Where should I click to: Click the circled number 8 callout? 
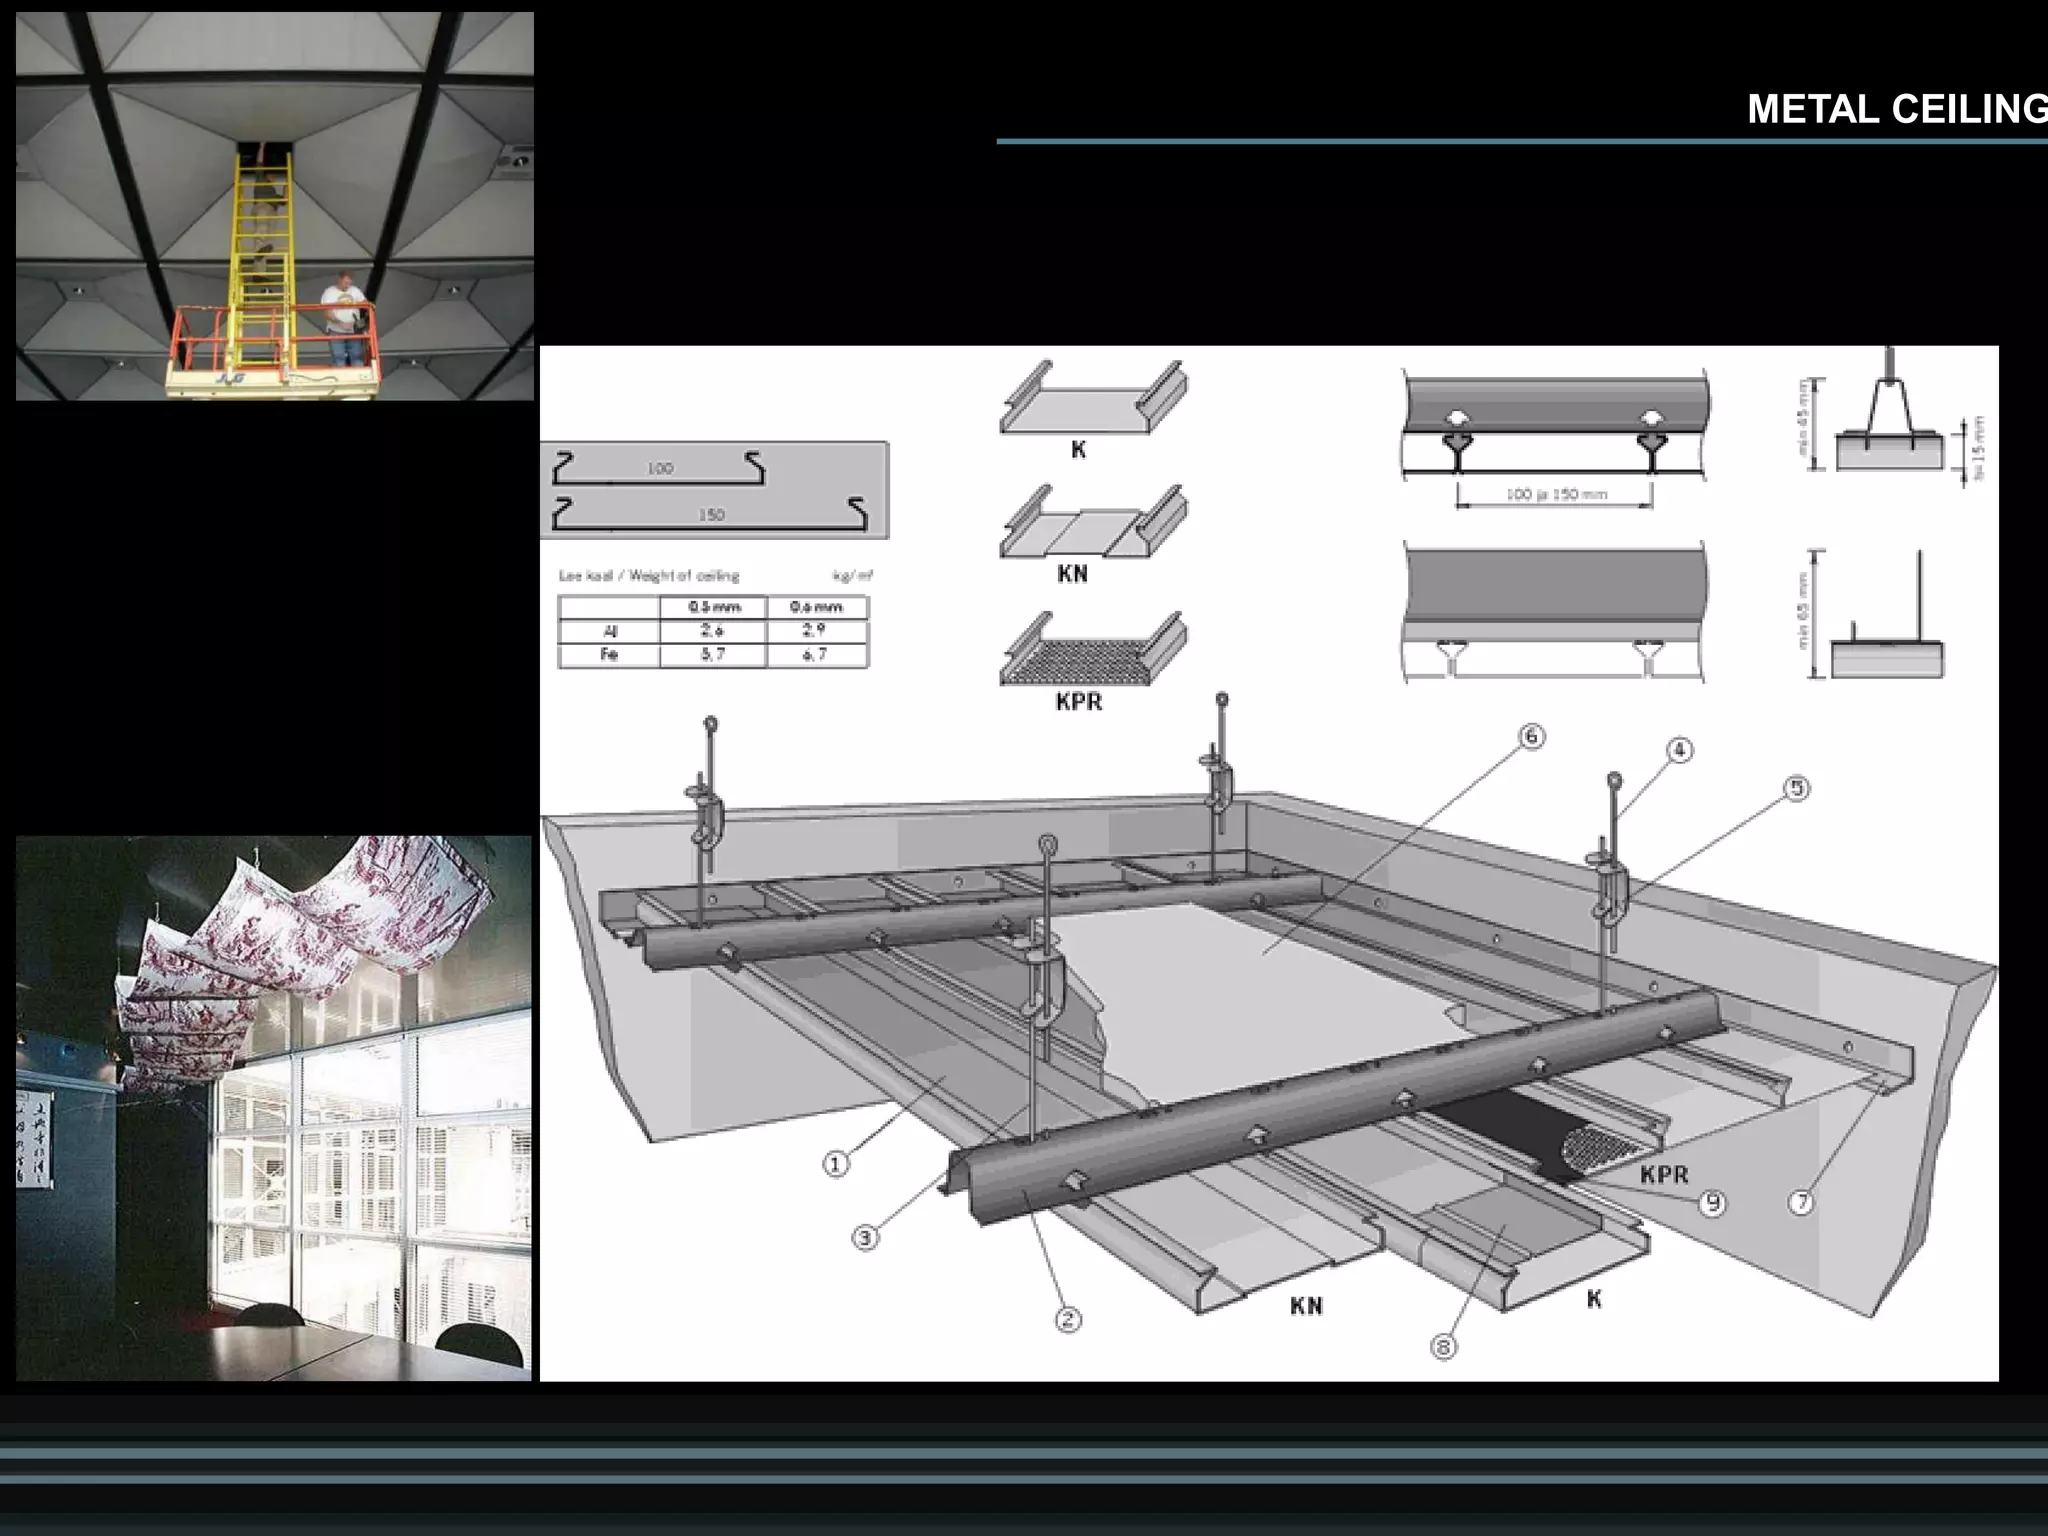click(1443, 1347)
